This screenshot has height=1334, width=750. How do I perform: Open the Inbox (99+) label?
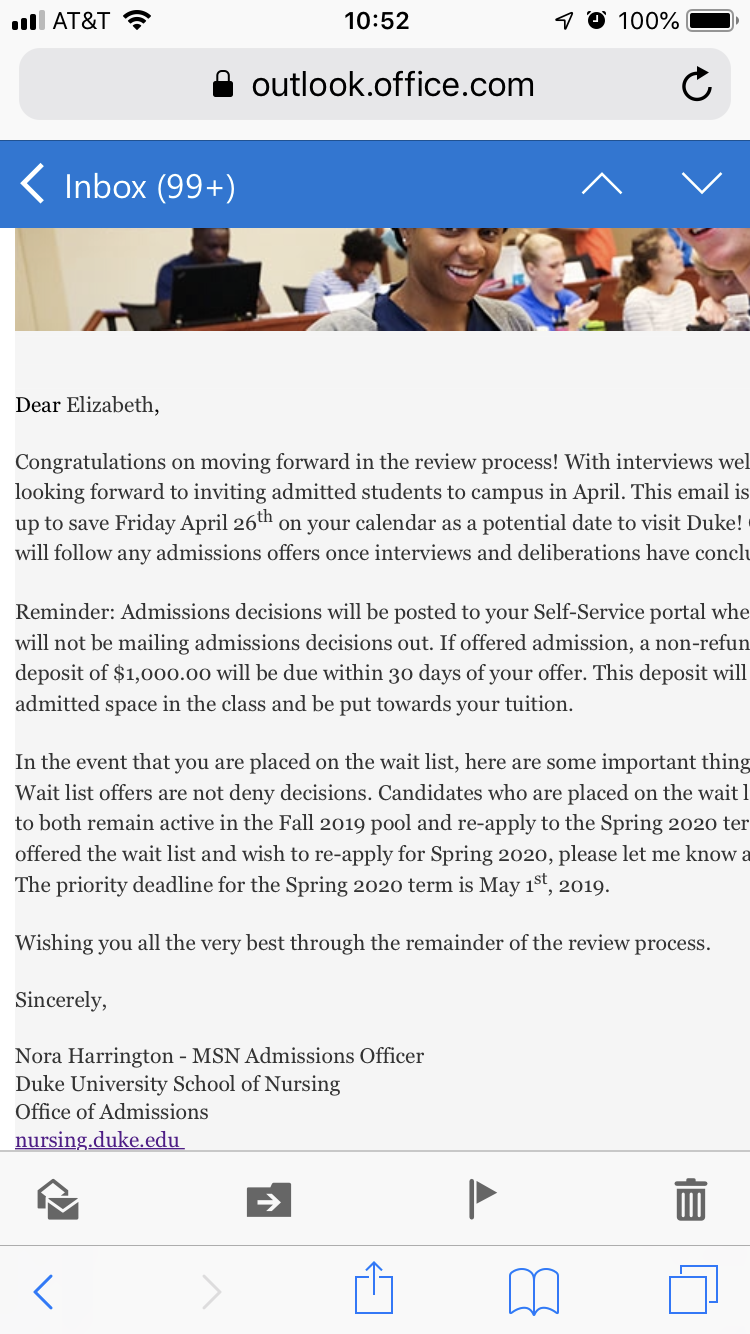pos(149,186)
